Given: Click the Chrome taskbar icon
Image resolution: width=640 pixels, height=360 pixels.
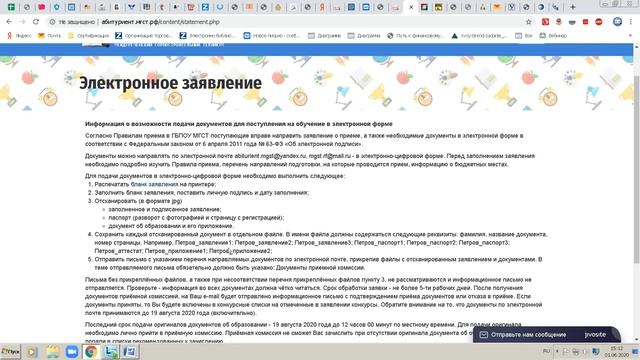Looking at the screenshot, I should click(x=91, y=352).
